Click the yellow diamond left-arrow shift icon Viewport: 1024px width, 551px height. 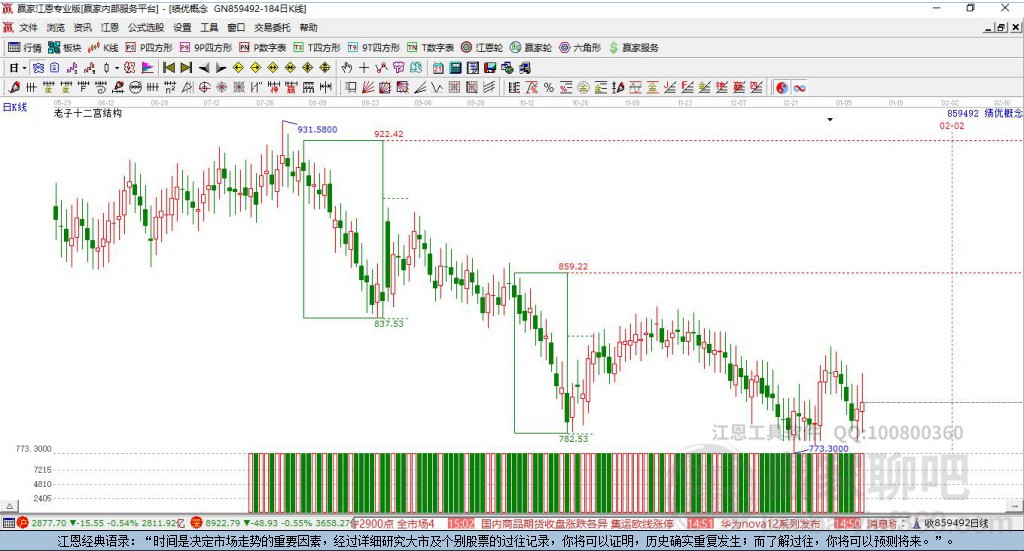(238, 68)
